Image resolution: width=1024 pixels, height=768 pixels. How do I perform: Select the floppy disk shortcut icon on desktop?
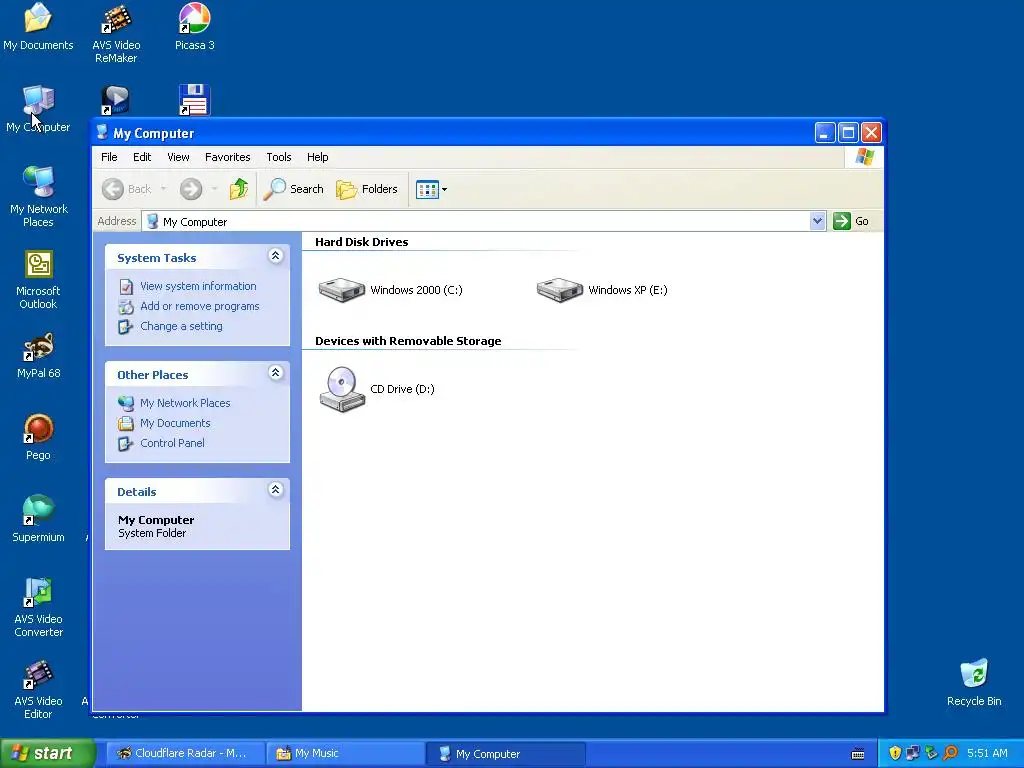pyautogui.click(x=194, y=99)
